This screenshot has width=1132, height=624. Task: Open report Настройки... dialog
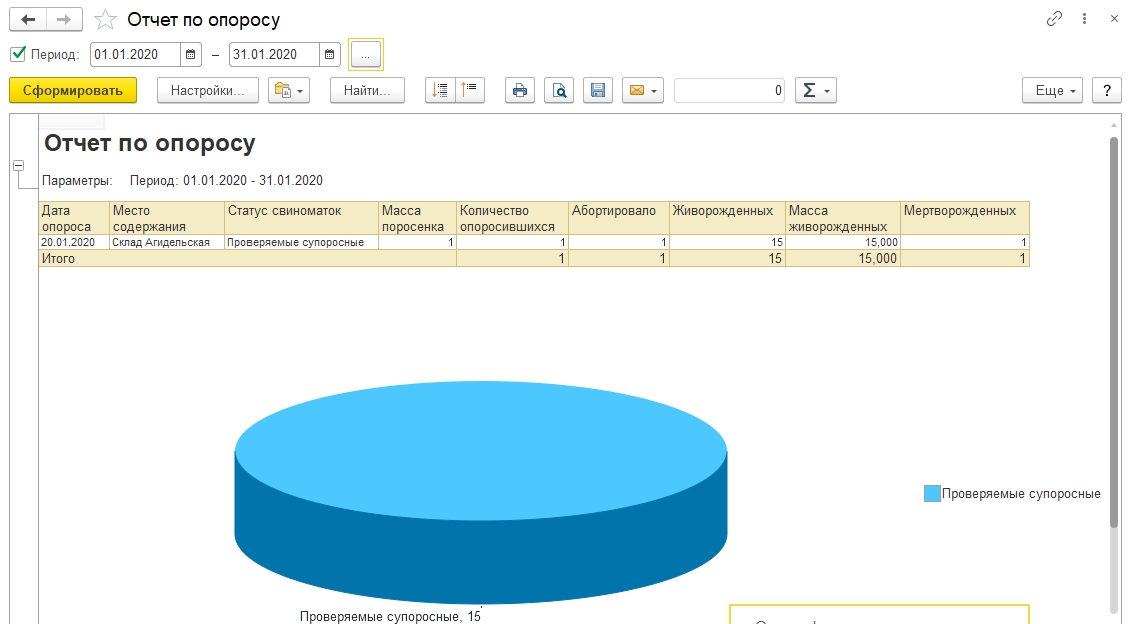[x=208, y=90]
